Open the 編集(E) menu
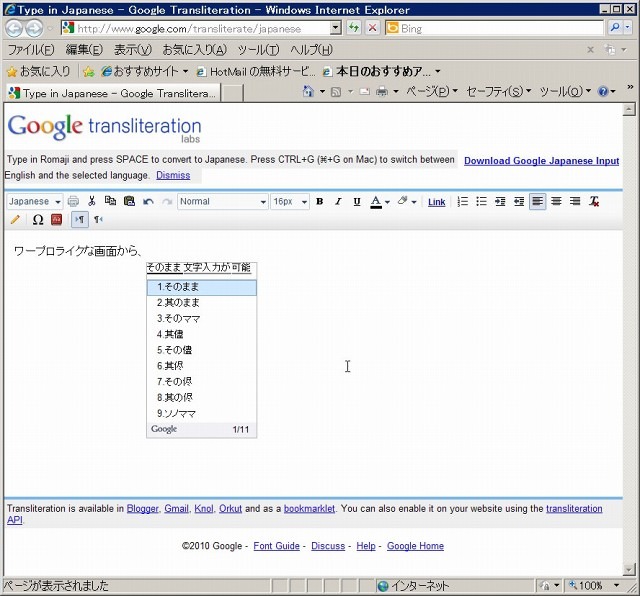The width and height of the screenshot is (640, 596). pyautogui.click(x=84, y=50)
